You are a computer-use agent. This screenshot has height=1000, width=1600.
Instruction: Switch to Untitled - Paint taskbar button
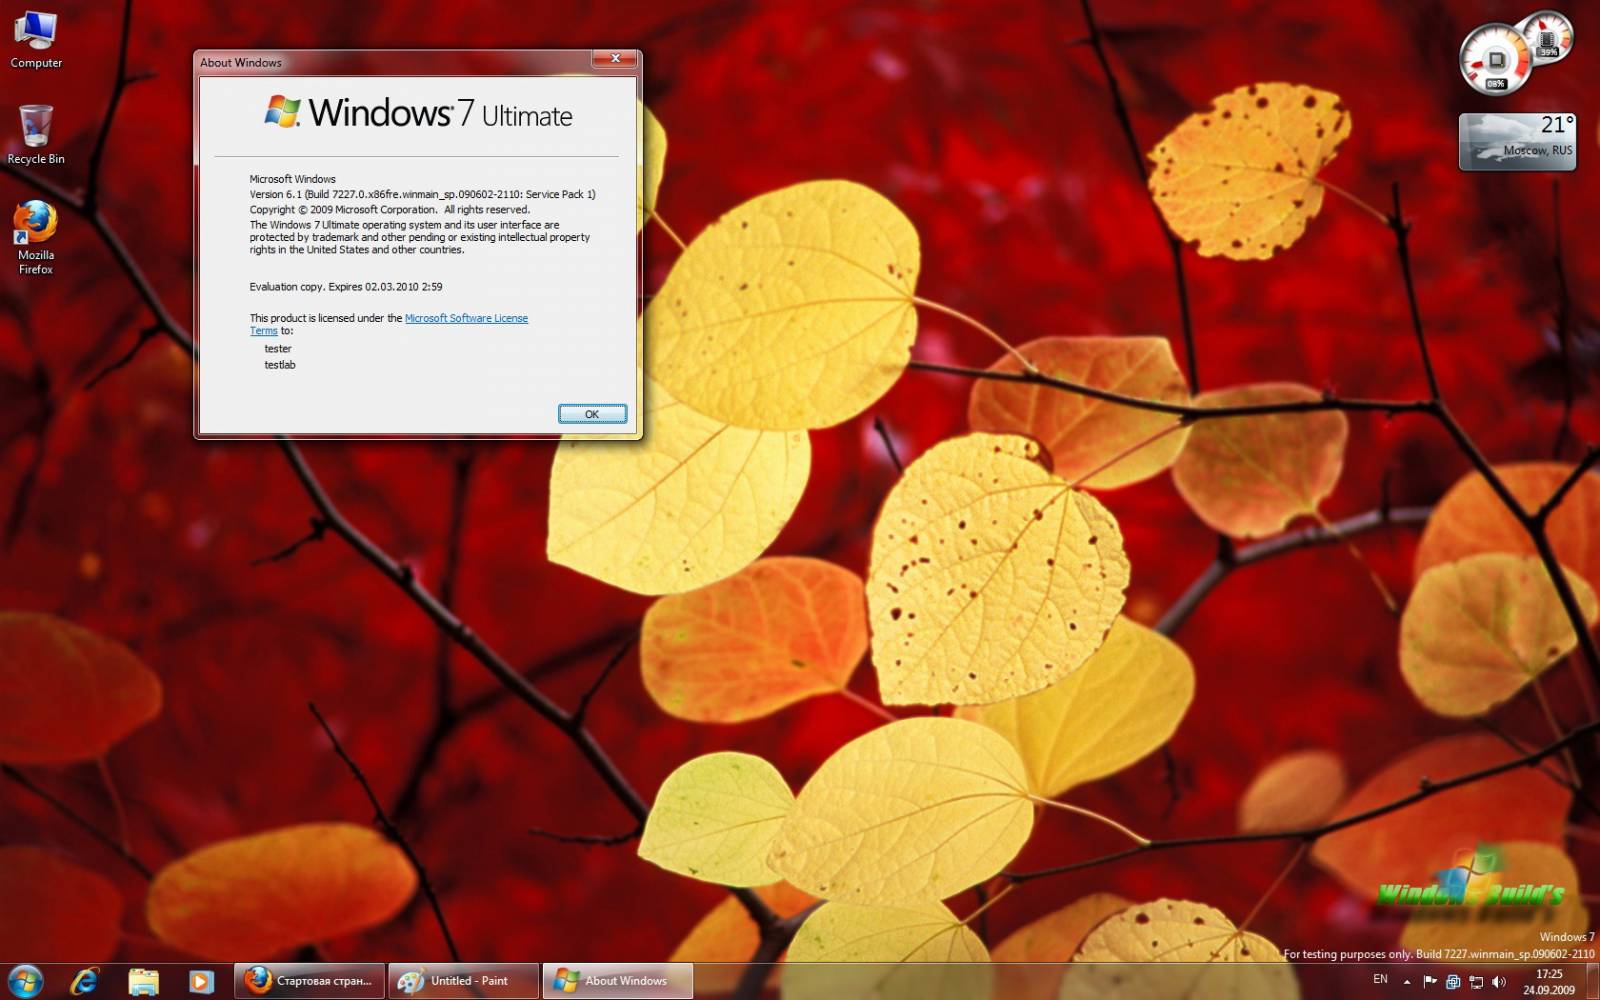pyautogui.click(x=464, y=981)
